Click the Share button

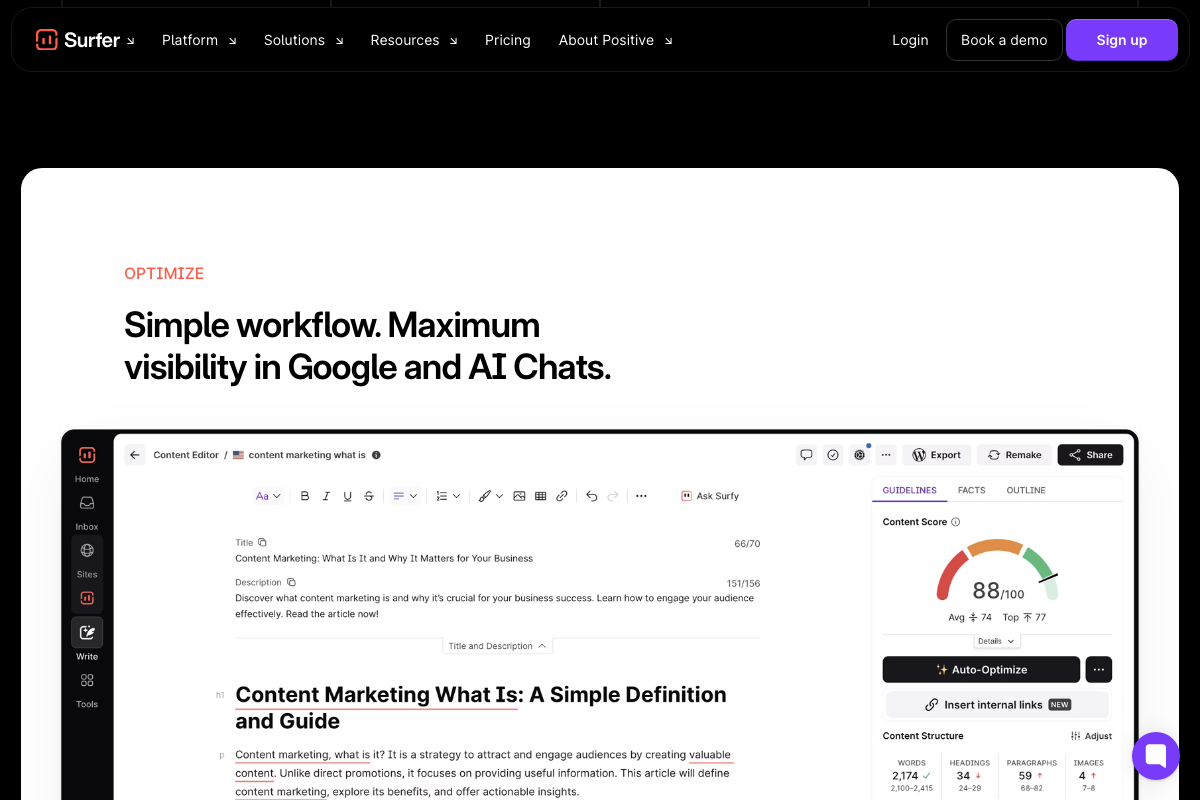click(x=1090, y=455)
